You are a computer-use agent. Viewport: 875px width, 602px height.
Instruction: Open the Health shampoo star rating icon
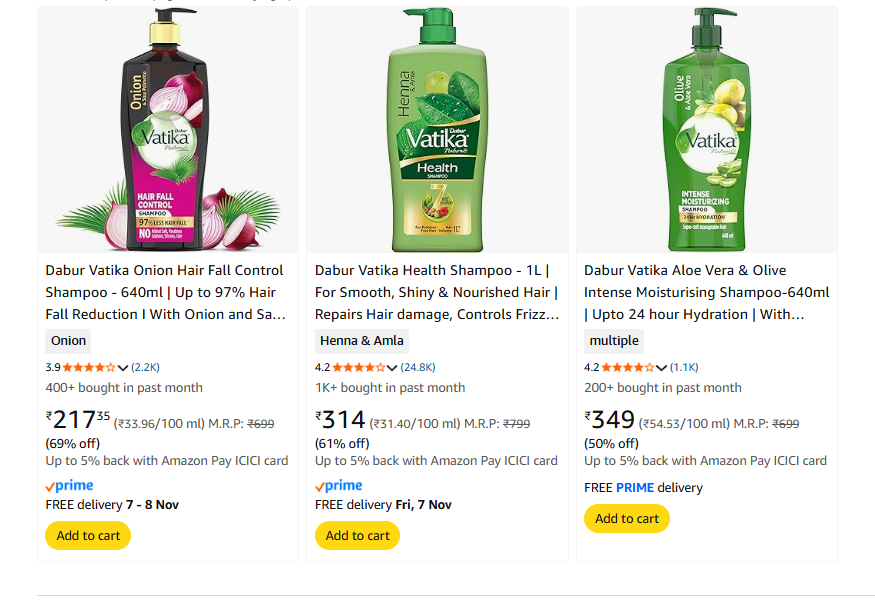tap(358, 367)
